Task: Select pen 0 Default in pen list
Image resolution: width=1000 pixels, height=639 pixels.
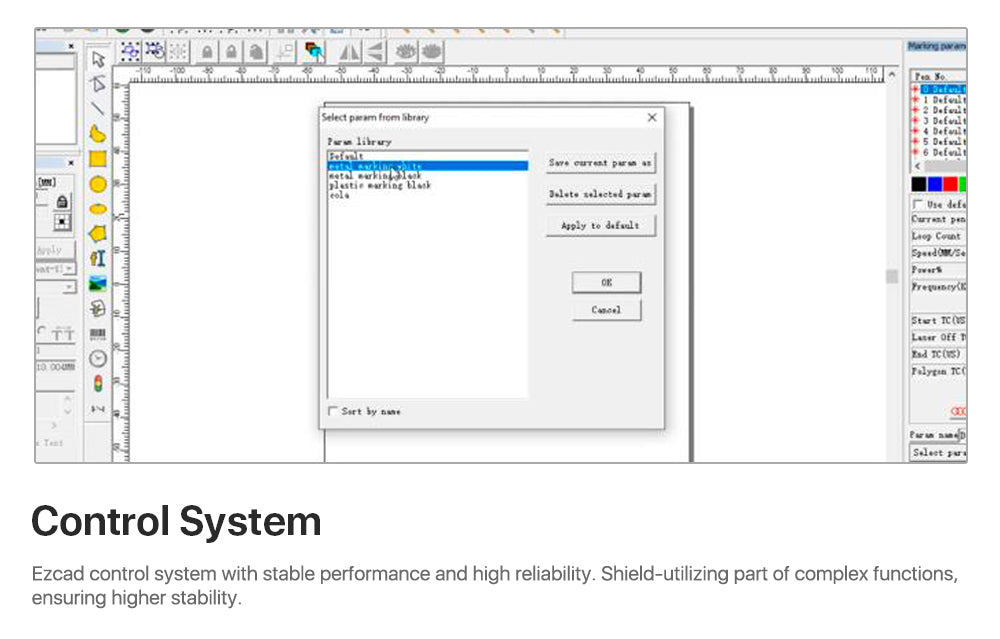Action: click(x=939, y=90)
